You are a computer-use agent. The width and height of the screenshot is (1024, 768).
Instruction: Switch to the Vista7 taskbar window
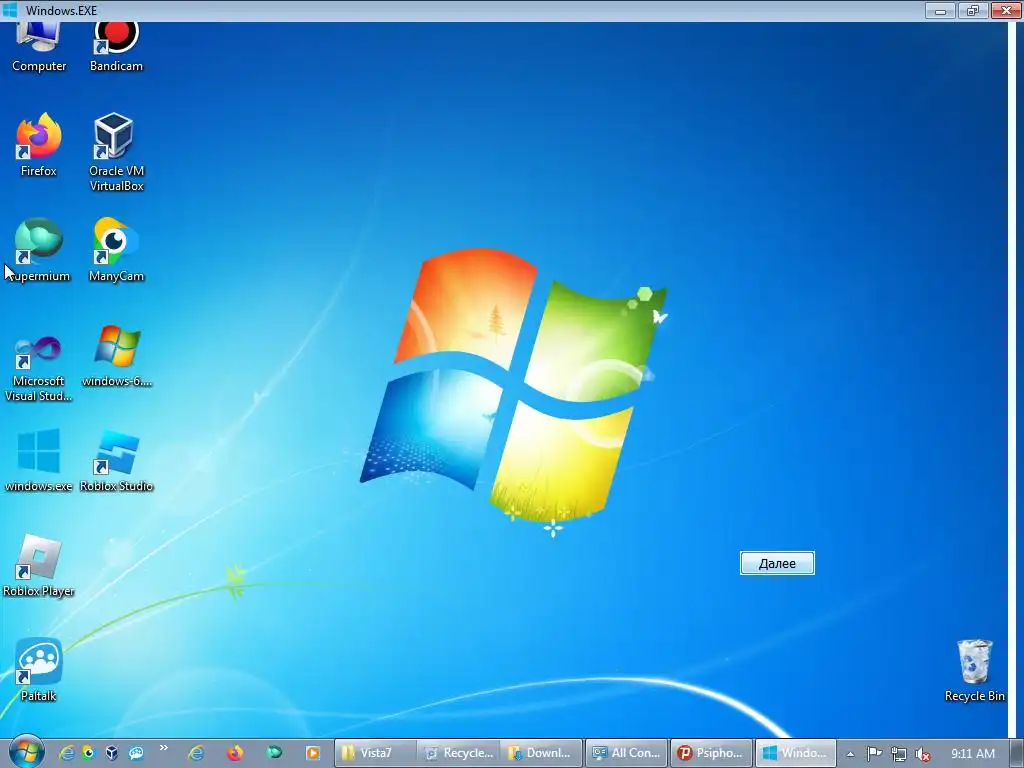(376, 753)
